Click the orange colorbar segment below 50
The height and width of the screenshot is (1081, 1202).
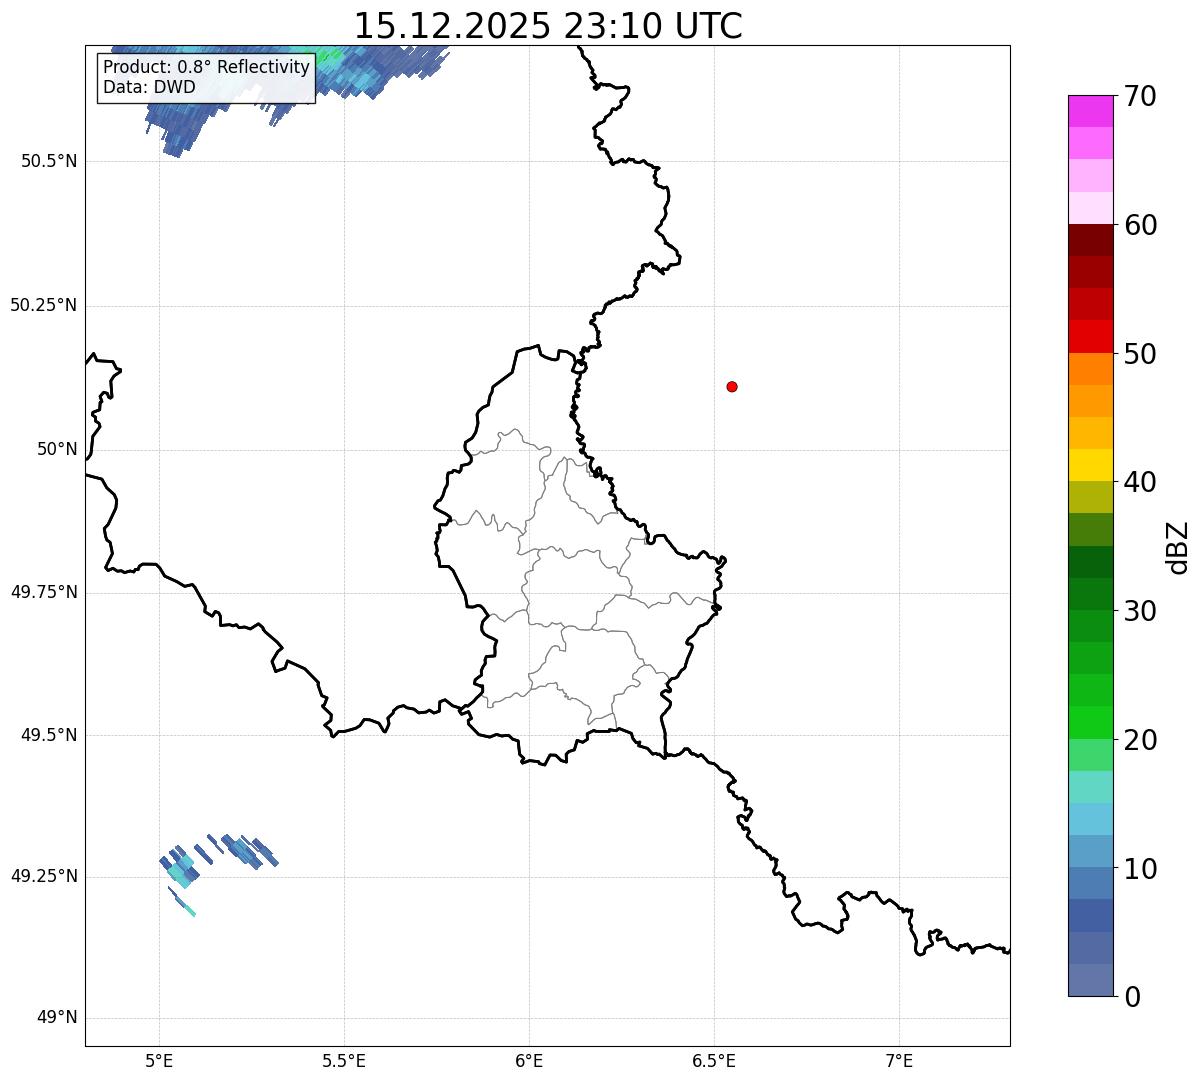pos(1090,368)
